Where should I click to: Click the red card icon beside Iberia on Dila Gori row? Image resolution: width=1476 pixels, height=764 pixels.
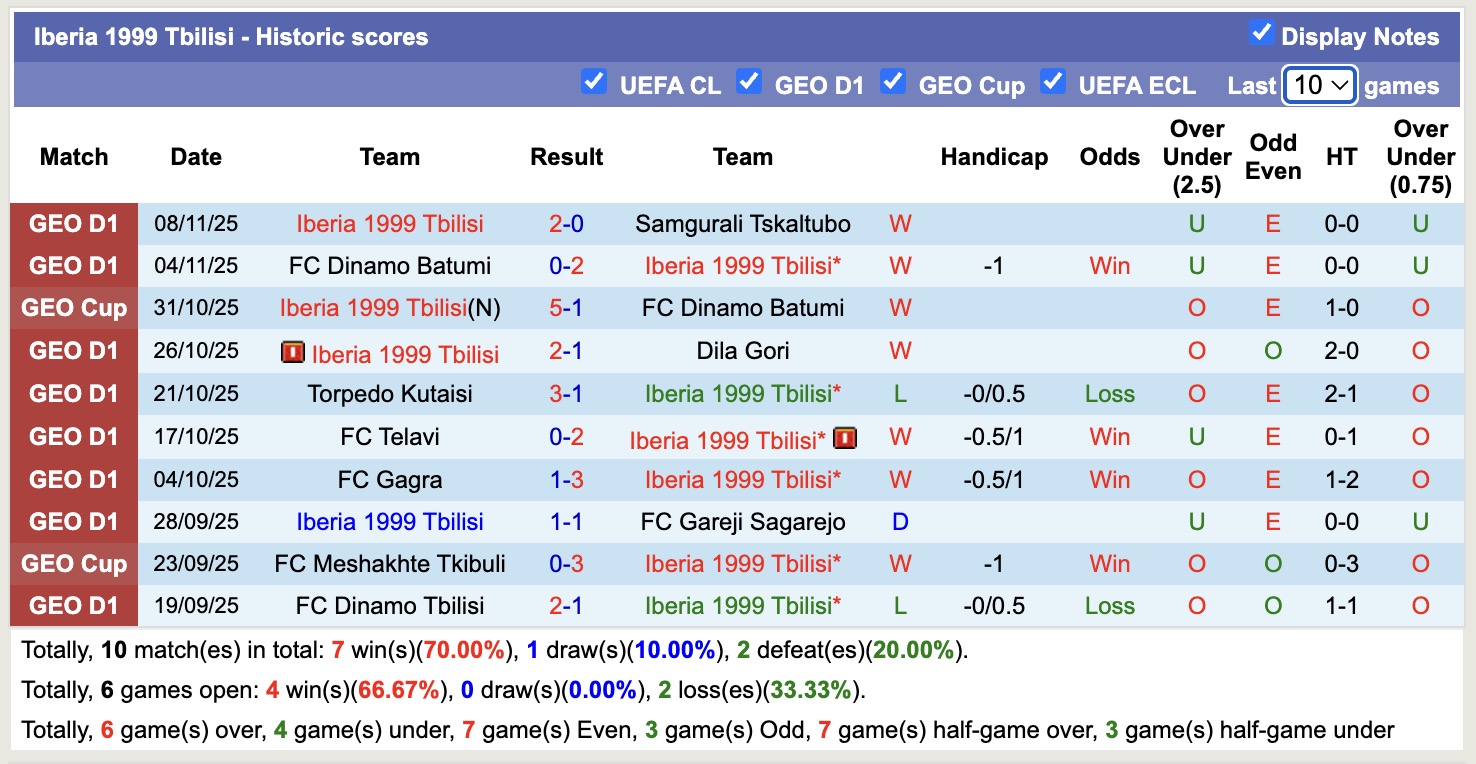point(293,352)
